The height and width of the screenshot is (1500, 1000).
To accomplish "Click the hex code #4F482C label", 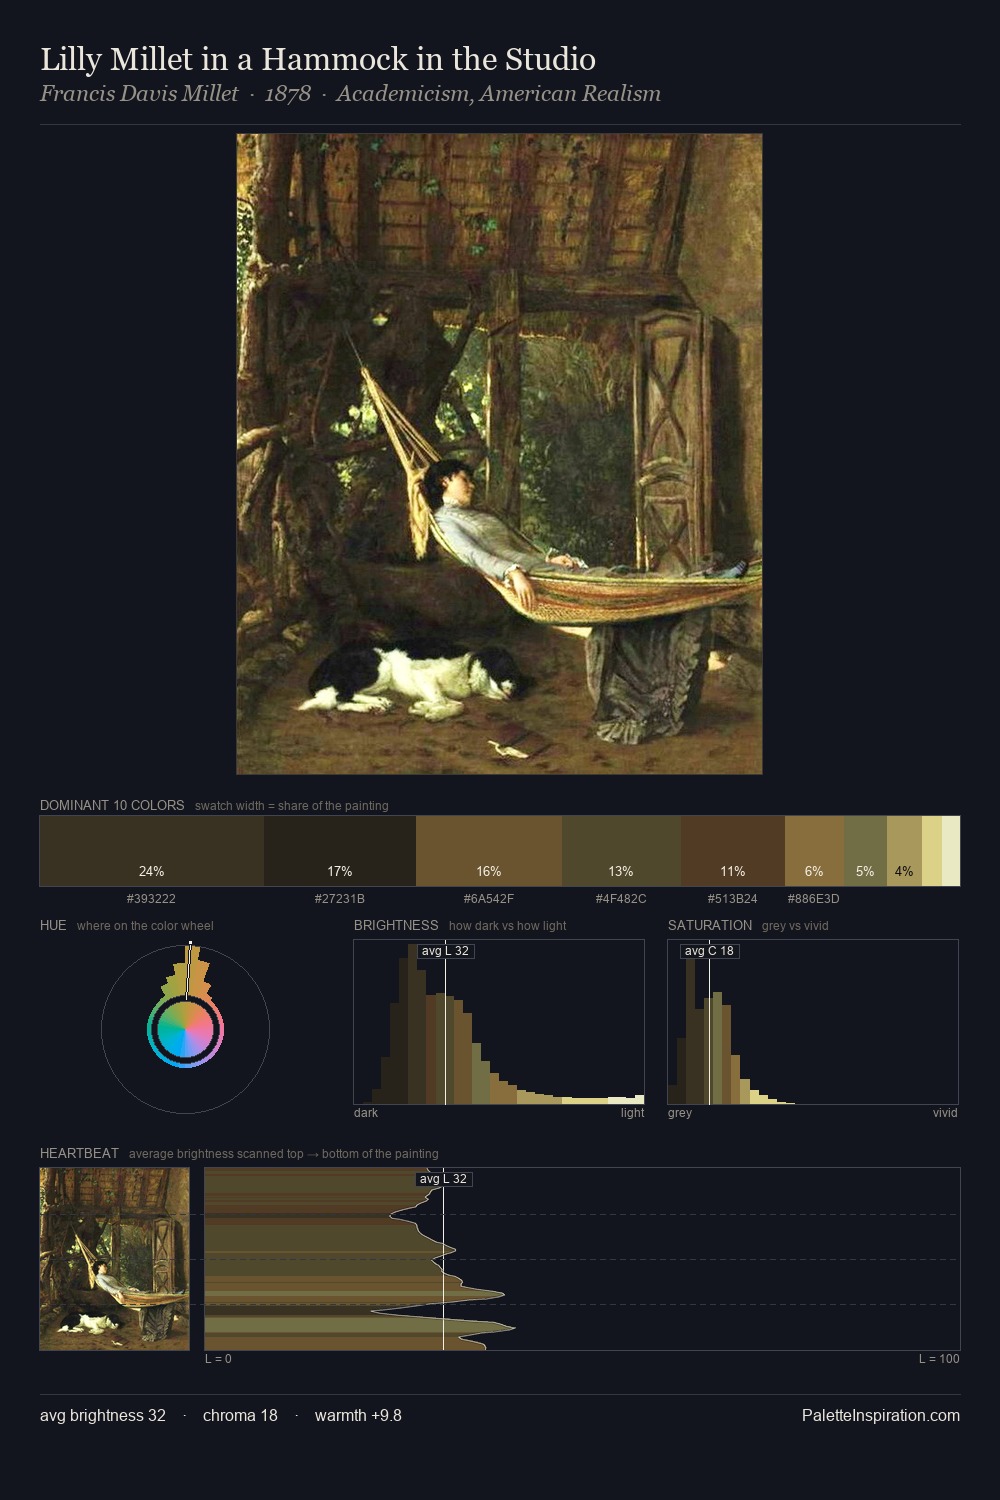I will [x=621, y=899].
